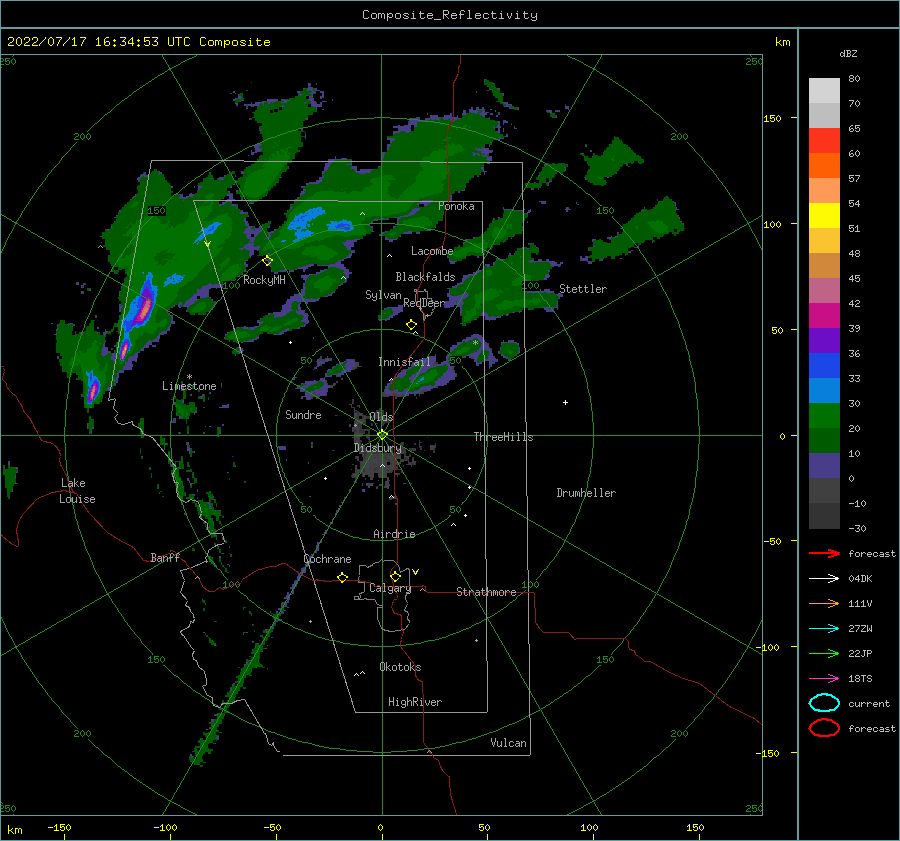Select the orange 111V arrow legend icon
Viewport: 900px width, 841px height.
coord(824,603)
